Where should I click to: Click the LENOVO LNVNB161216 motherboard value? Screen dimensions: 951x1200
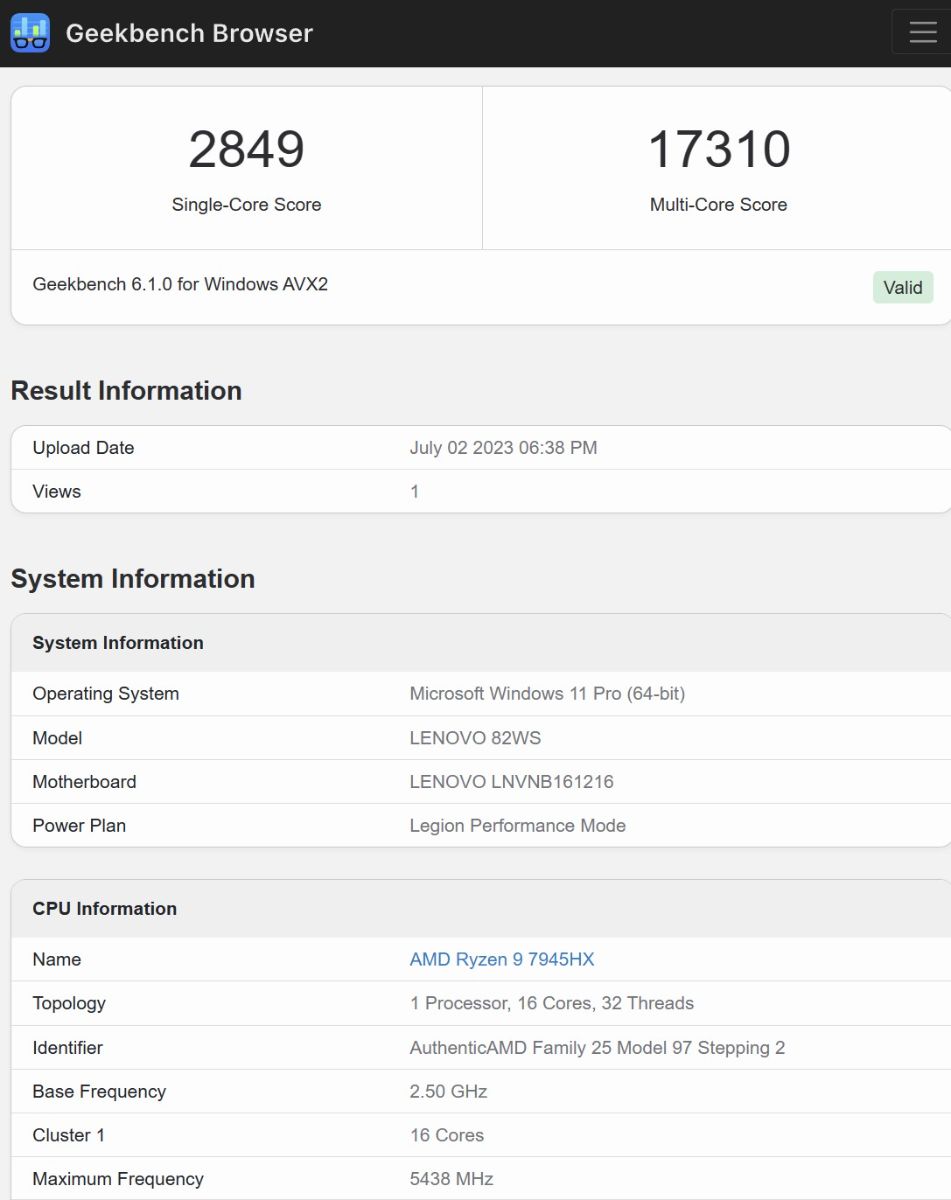[x=511, y=781]
